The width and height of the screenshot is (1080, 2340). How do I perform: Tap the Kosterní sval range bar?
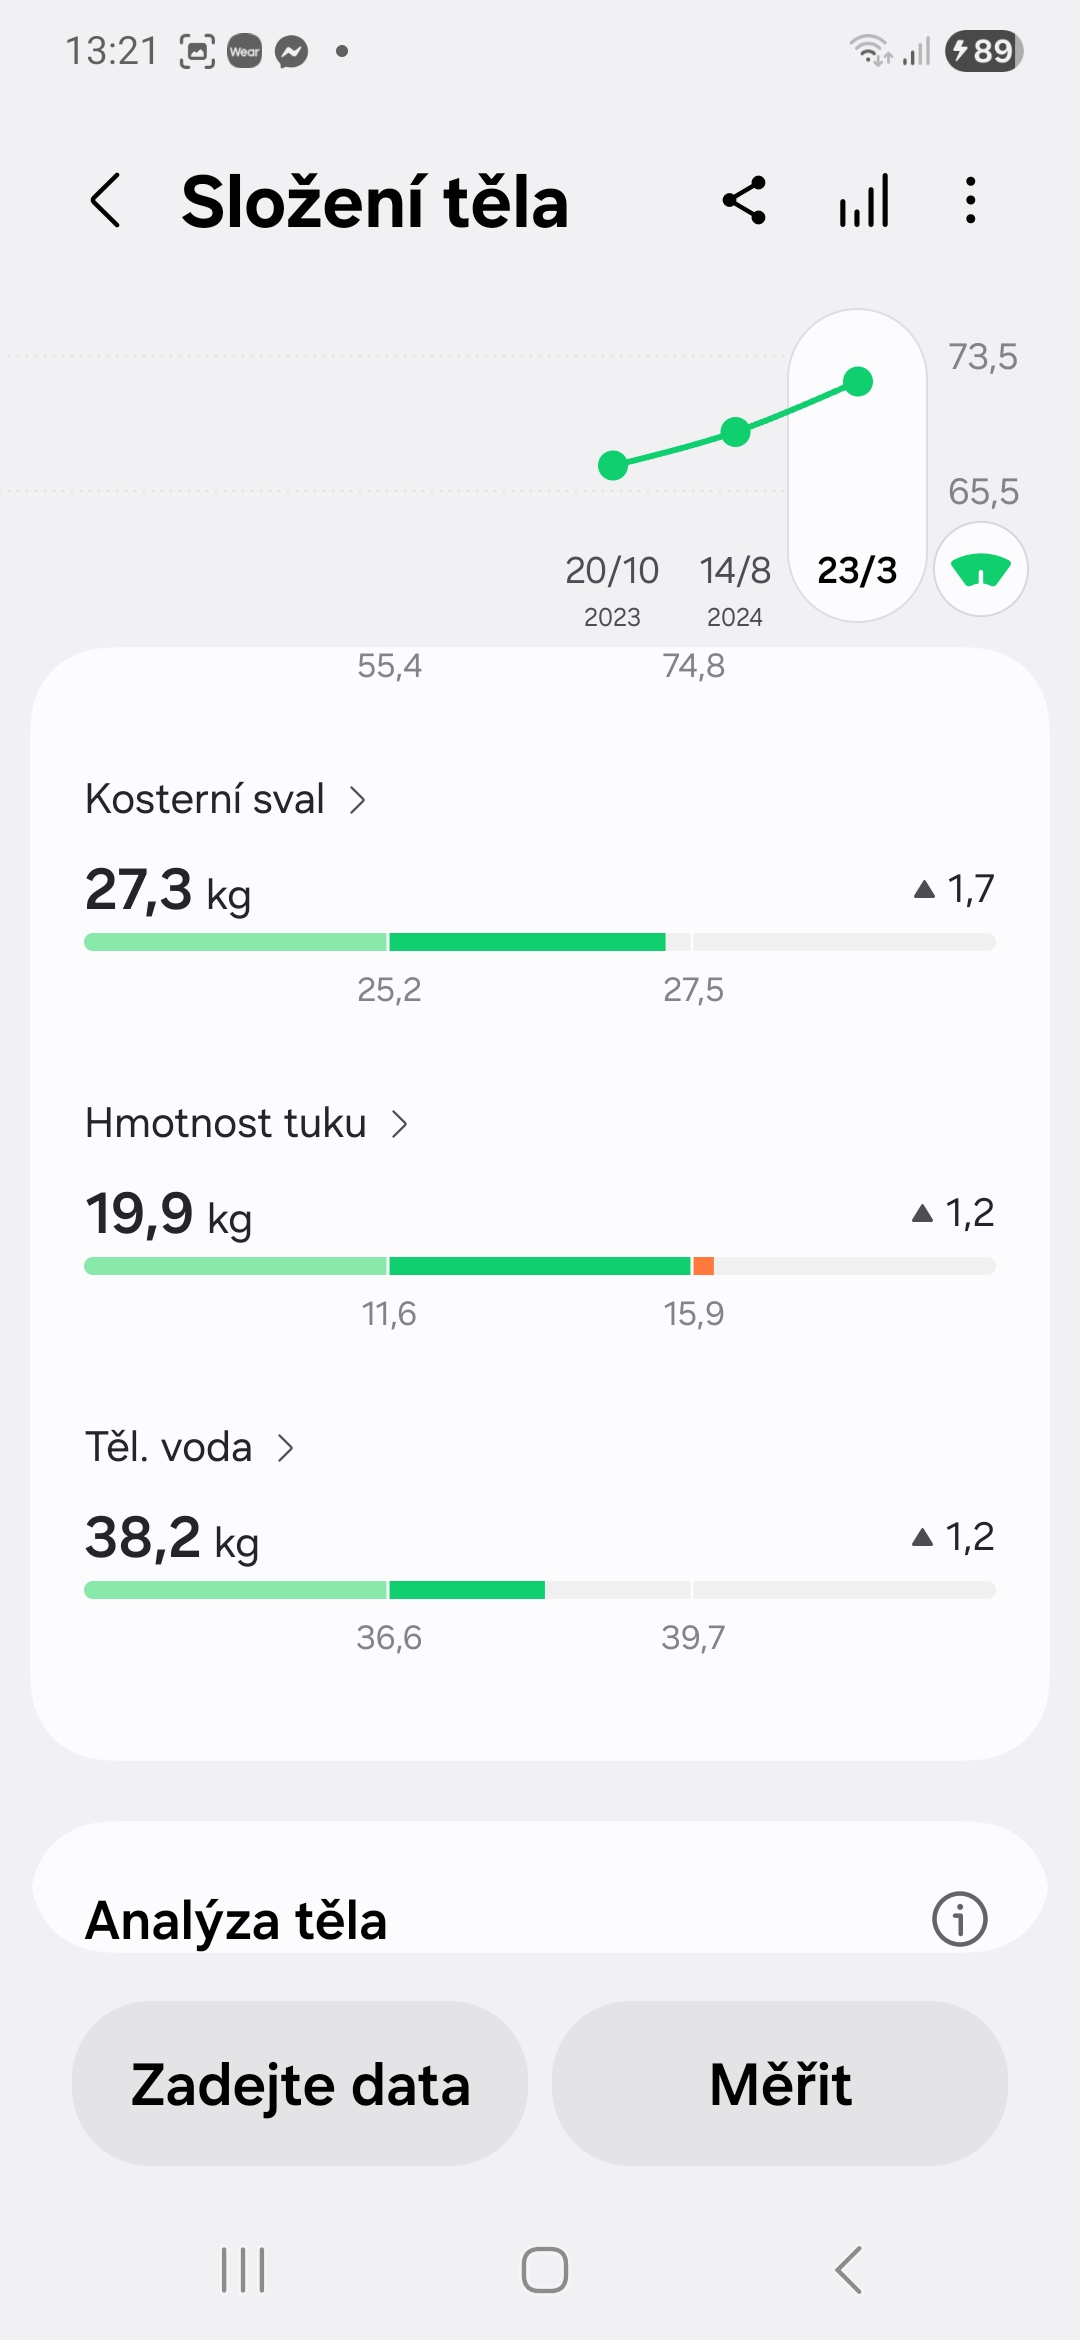pos(540,942)
